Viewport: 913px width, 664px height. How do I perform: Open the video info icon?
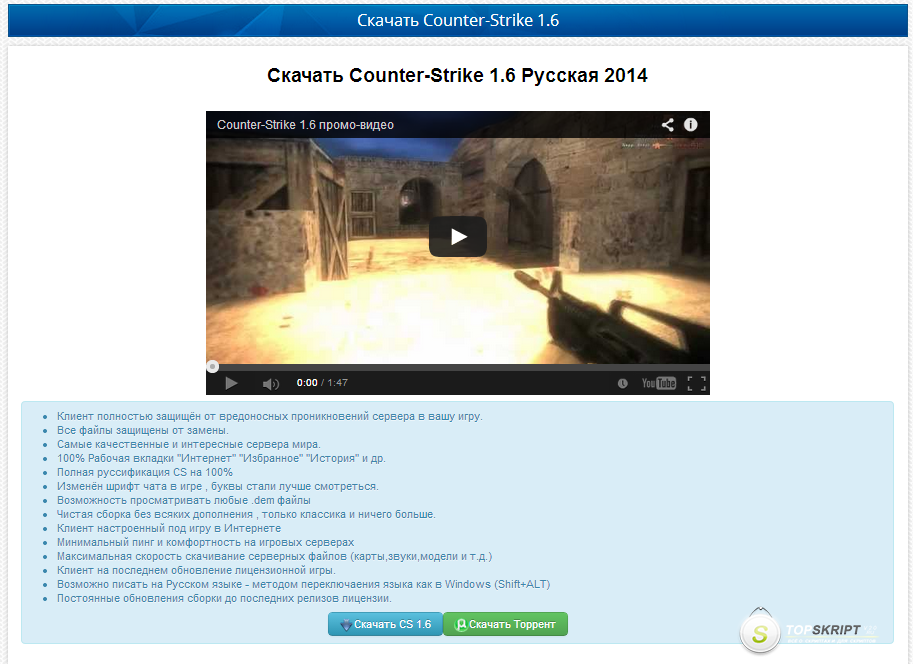(x=691, y=125)
